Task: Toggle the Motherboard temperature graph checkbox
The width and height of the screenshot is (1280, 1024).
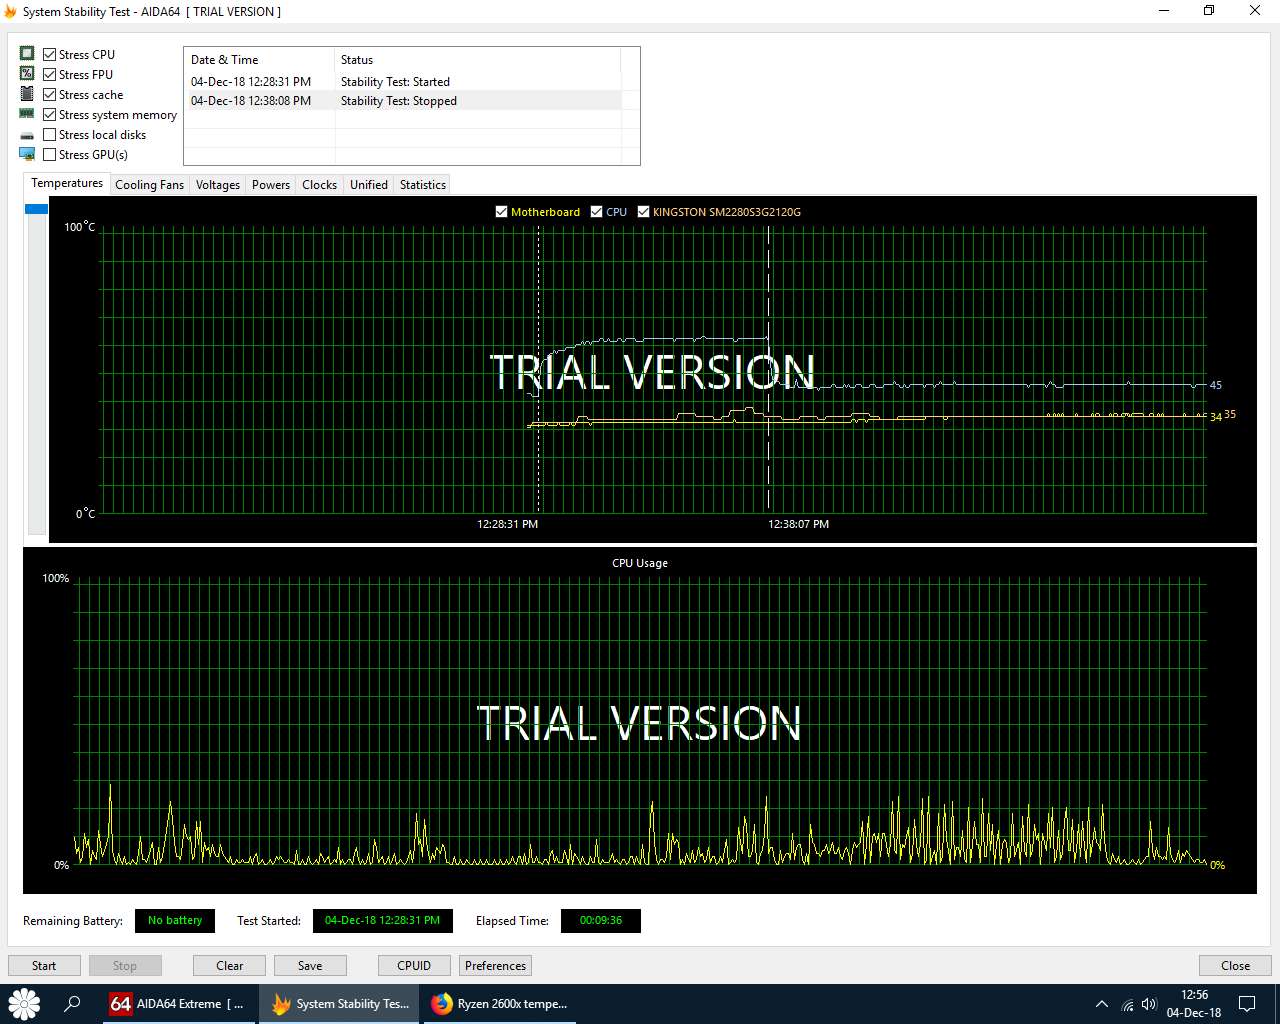Action: click(x=502, y=212)
